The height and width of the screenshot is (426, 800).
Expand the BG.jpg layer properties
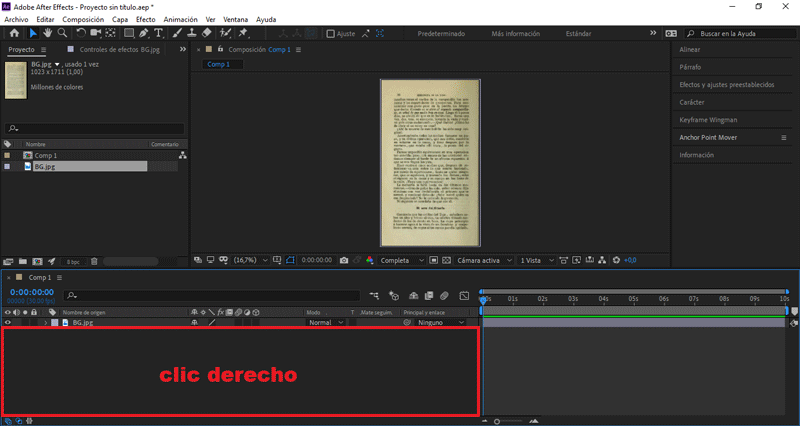coord(44,323)
